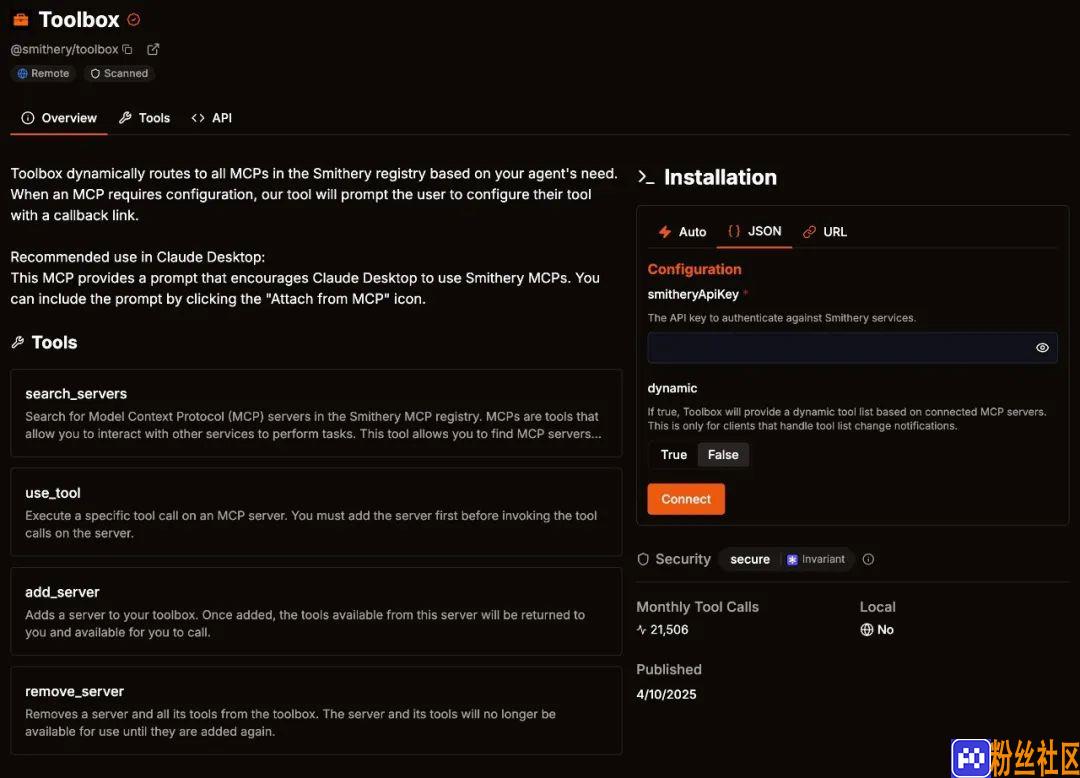Select the Auto installation tab

[683, 232]
